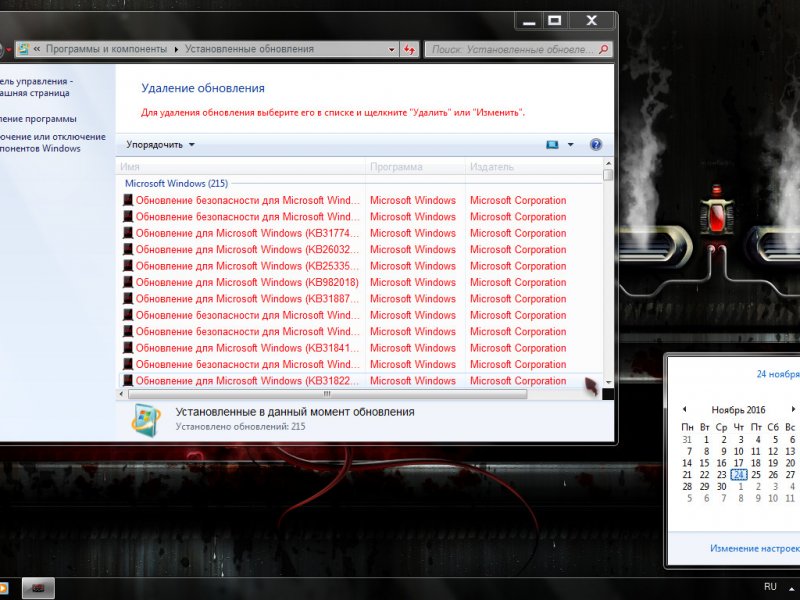
Task: Select day 31 of the previous month in calendar
Action: (x=687, y=440)
